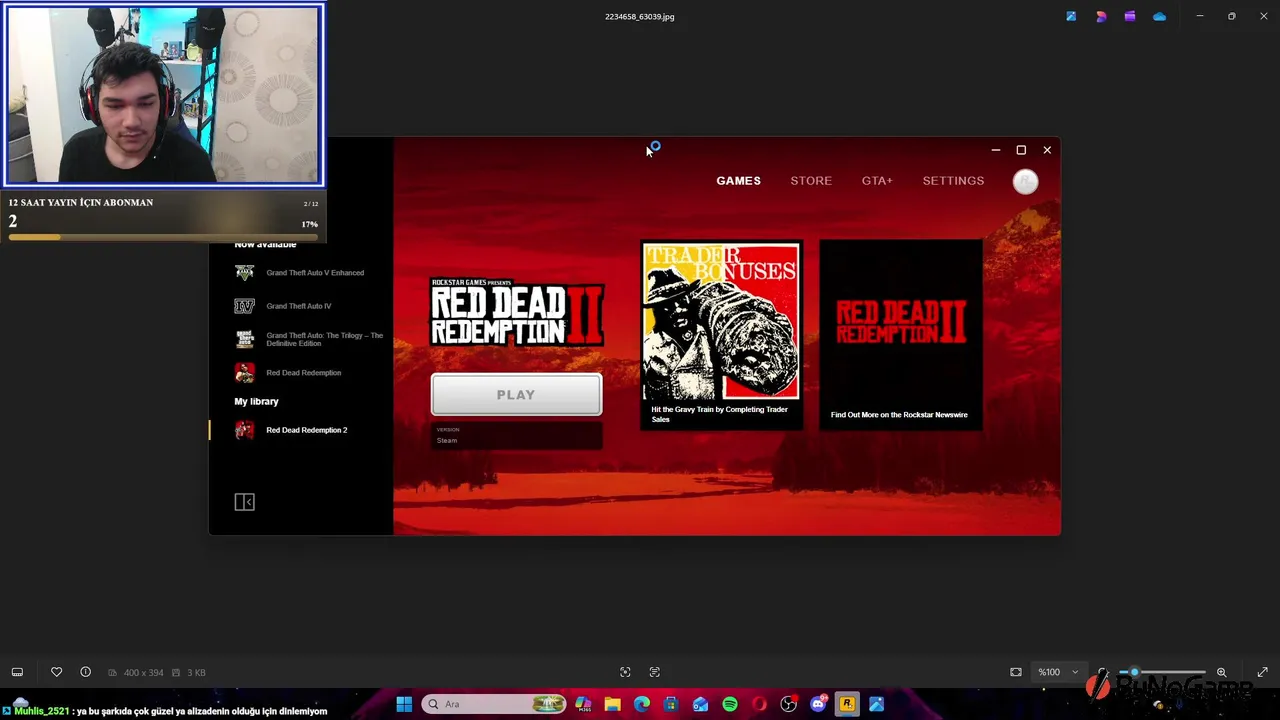The image size is (1280, 720).
Task: Show image file info in Photos
Action: (x=85, y=672)
